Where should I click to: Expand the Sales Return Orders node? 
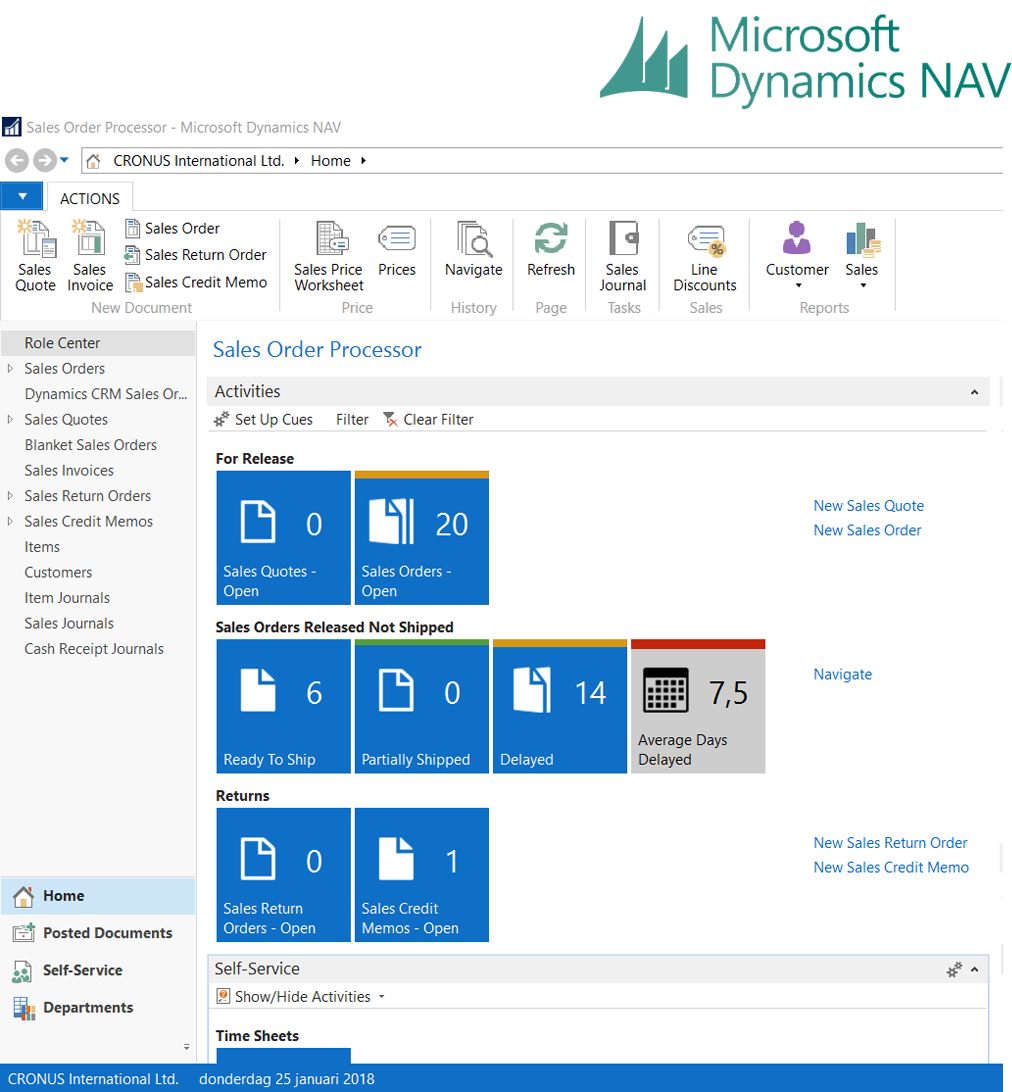point(10,496)
